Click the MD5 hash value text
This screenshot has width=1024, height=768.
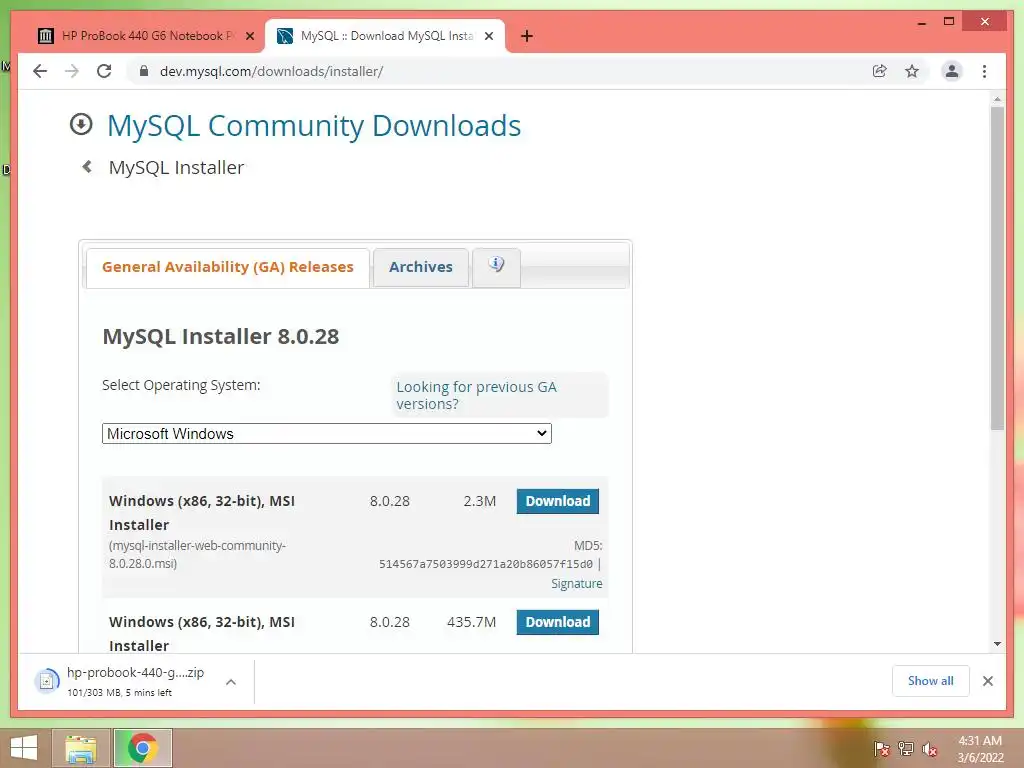pyautogui.click(x=486, y=564)
